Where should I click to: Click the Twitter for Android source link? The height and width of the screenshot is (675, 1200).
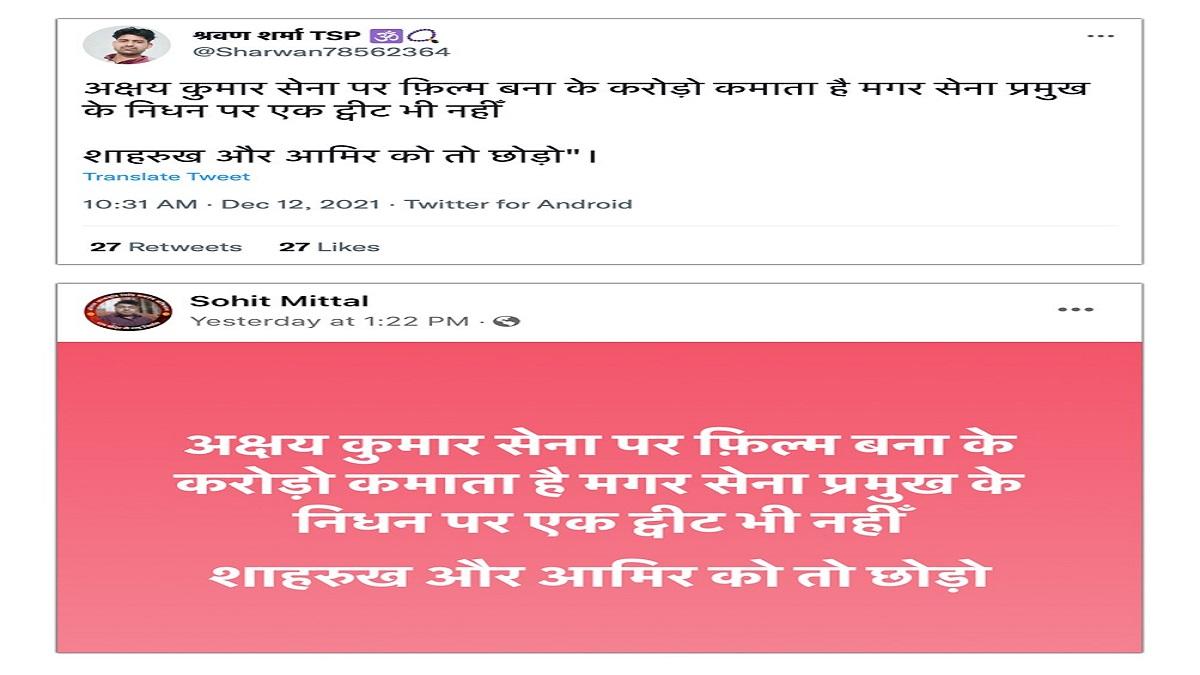tap(518, 204)
